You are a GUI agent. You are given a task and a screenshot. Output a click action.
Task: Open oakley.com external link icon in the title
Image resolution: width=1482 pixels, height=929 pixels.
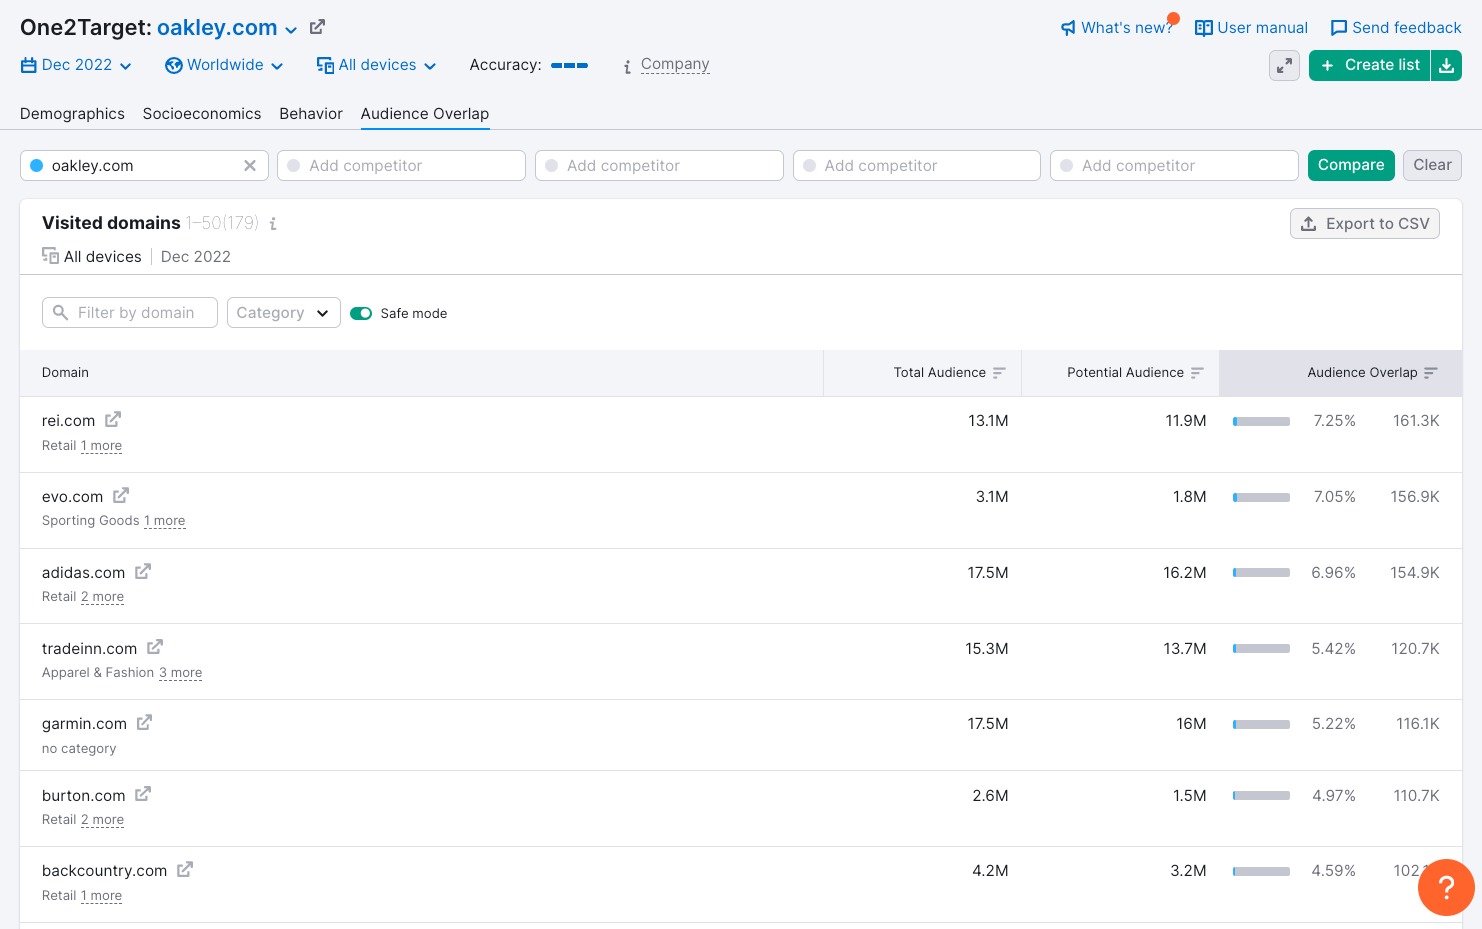coord(317,27)
